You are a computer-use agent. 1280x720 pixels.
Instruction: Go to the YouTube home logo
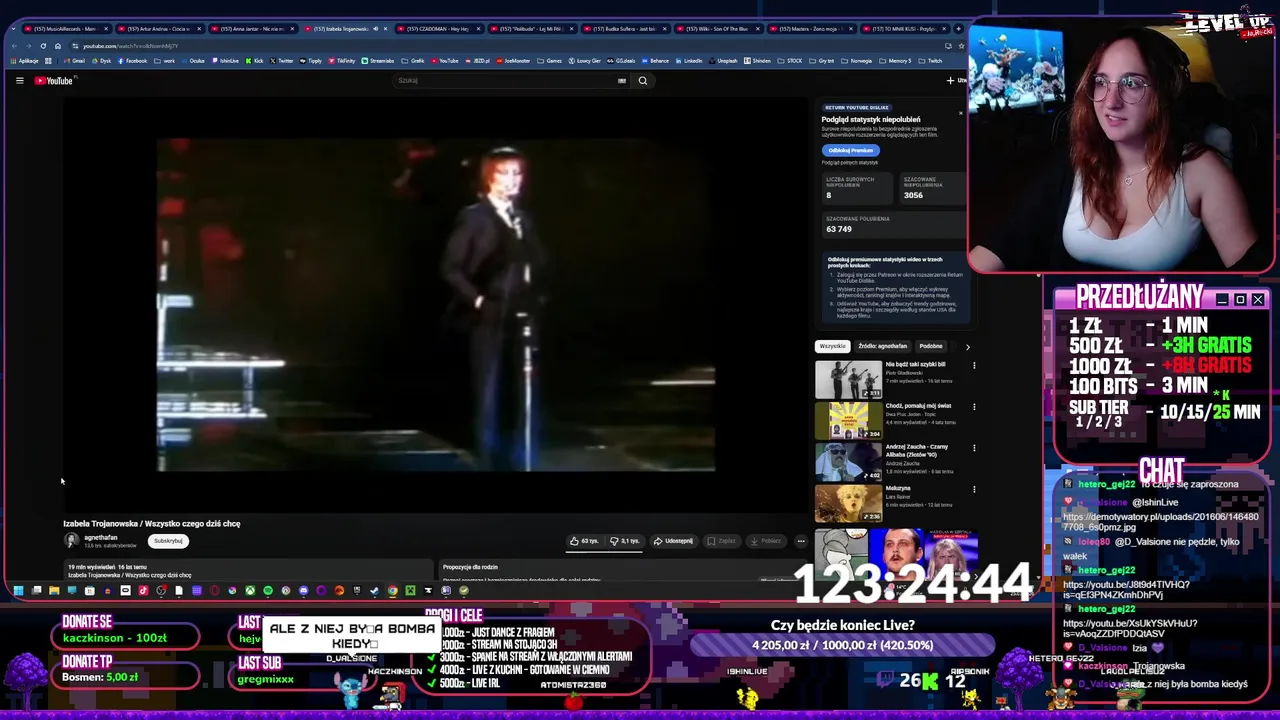tap(54, 81)
